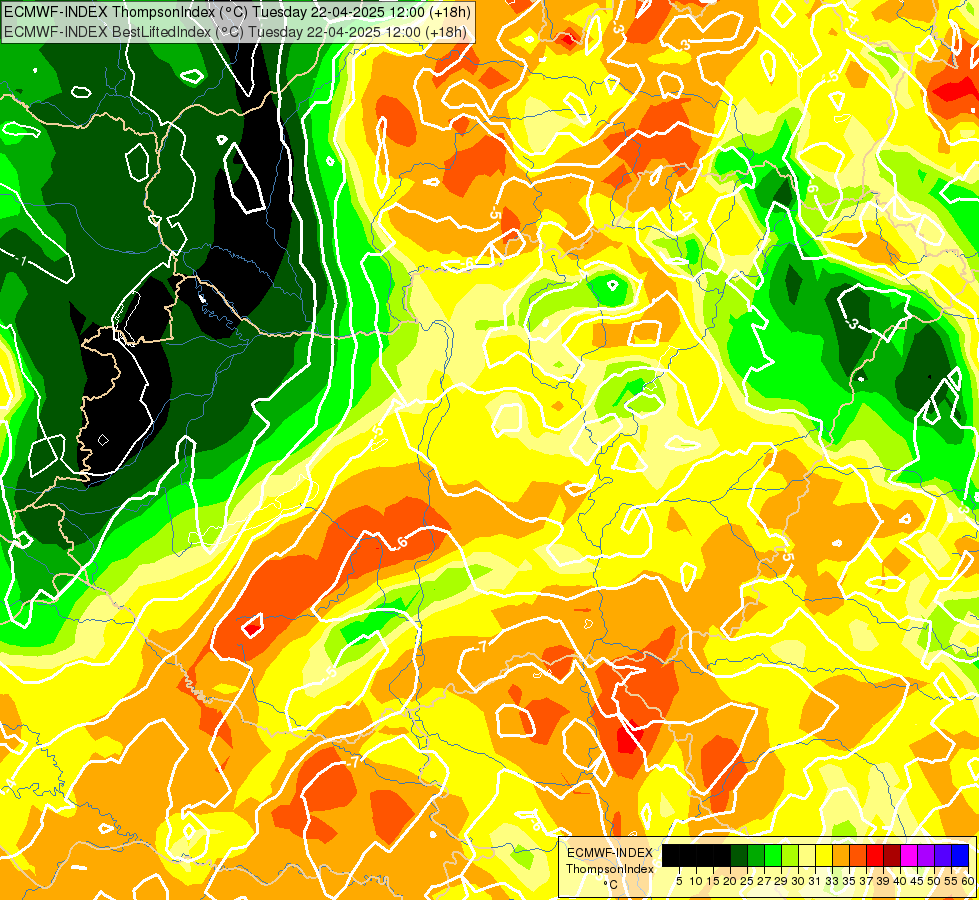This screenshot has width=979, height=900.
Task: Click legend scale value '60'
Action: tap(968, 881)
